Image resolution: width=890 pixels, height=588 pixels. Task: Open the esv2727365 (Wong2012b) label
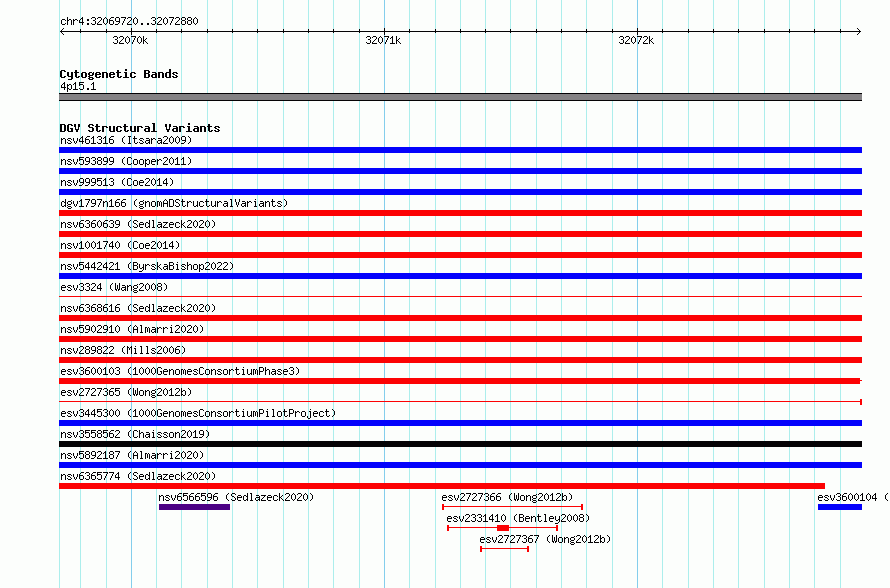[x=126, y=392]
